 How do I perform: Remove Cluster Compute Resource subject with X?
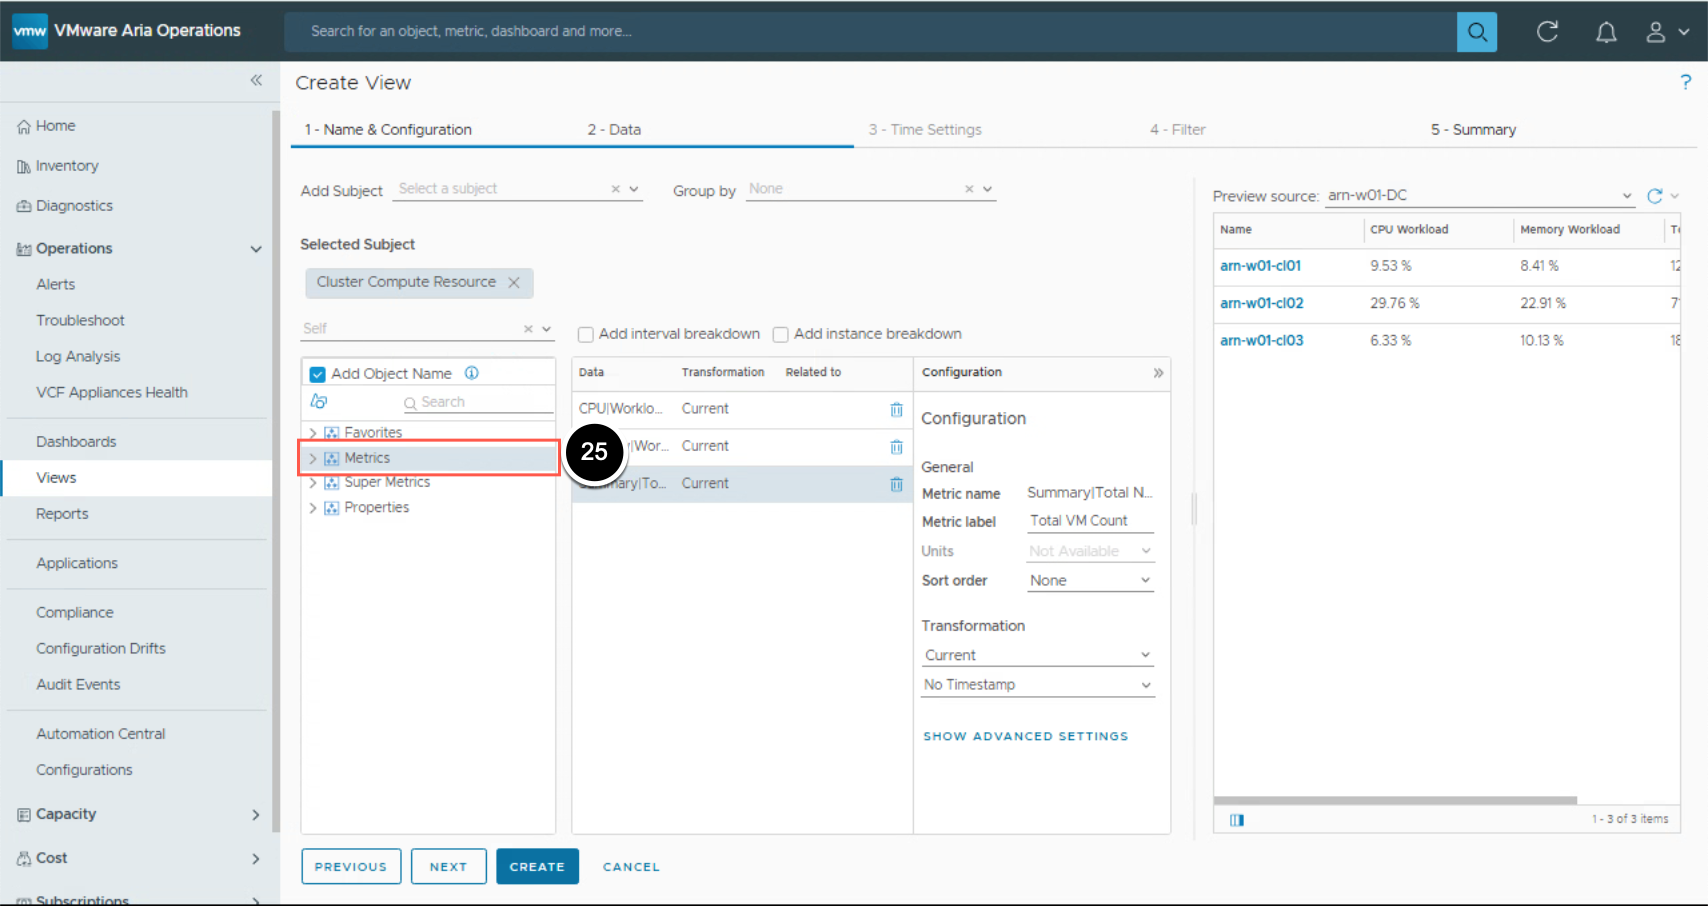coord(514,283)
